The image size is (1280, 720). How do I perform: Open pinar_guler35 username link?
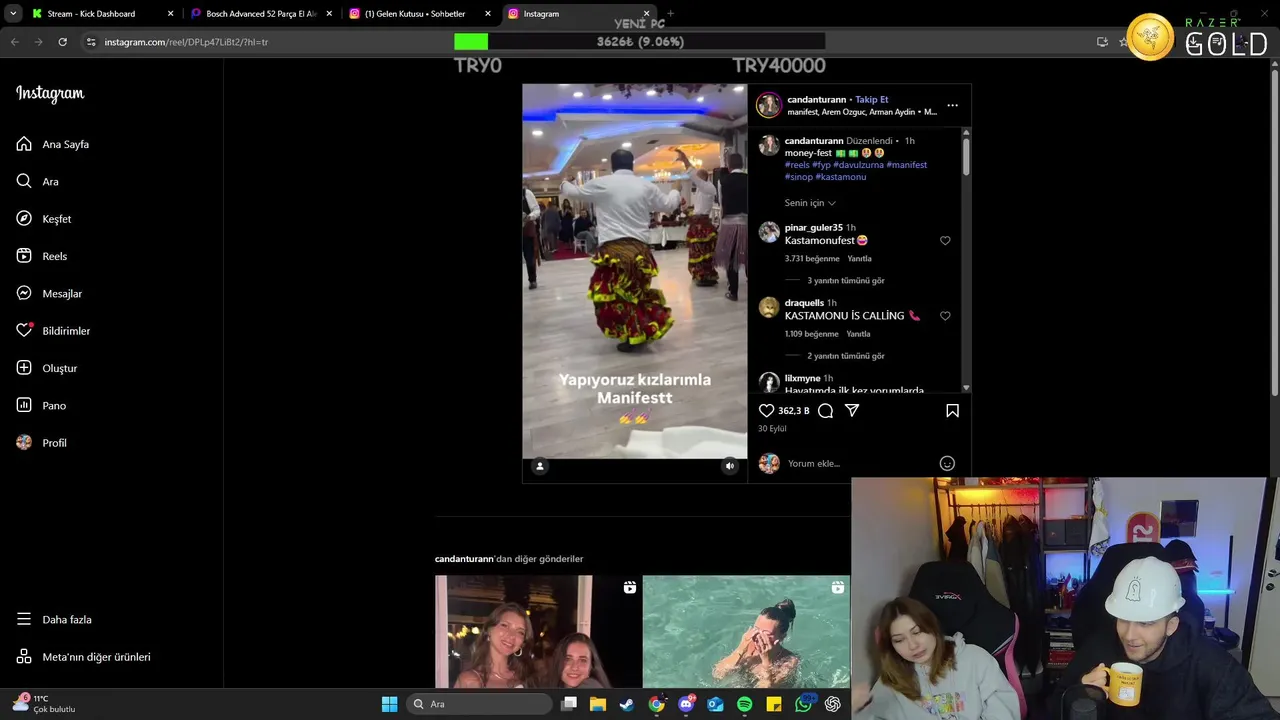pyautogui.click(x=814, y=228)
